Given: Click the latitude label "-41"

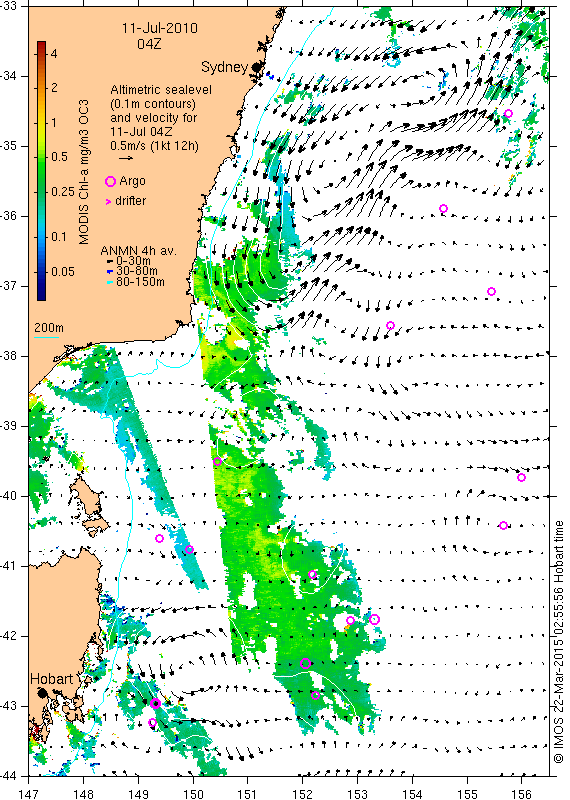Looking at the screenshot, I should point(9,566).
